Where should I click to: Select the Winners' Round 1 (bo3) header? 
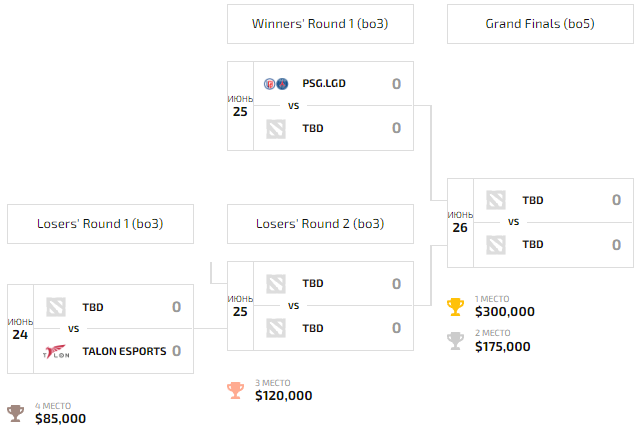tap(320, 24)
